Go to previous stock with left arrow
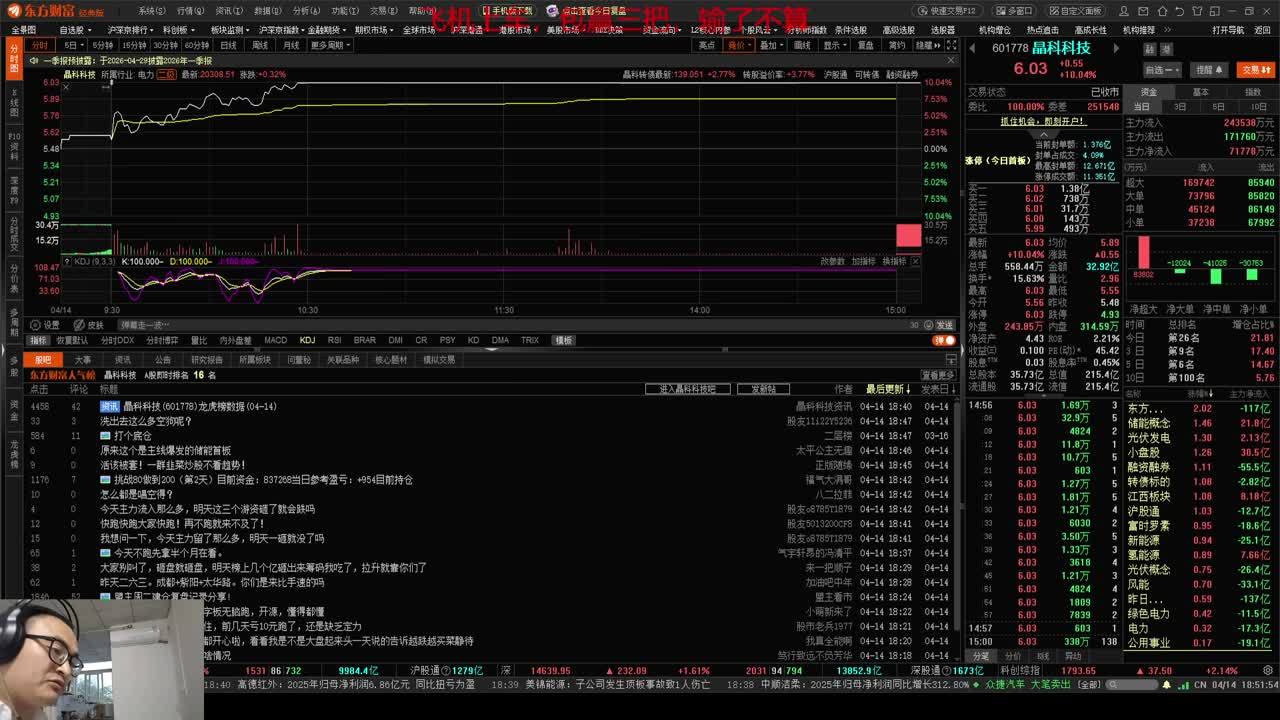Image resolution: width=1280 pixels, height=720 pixels. click(x=973, y=48)
